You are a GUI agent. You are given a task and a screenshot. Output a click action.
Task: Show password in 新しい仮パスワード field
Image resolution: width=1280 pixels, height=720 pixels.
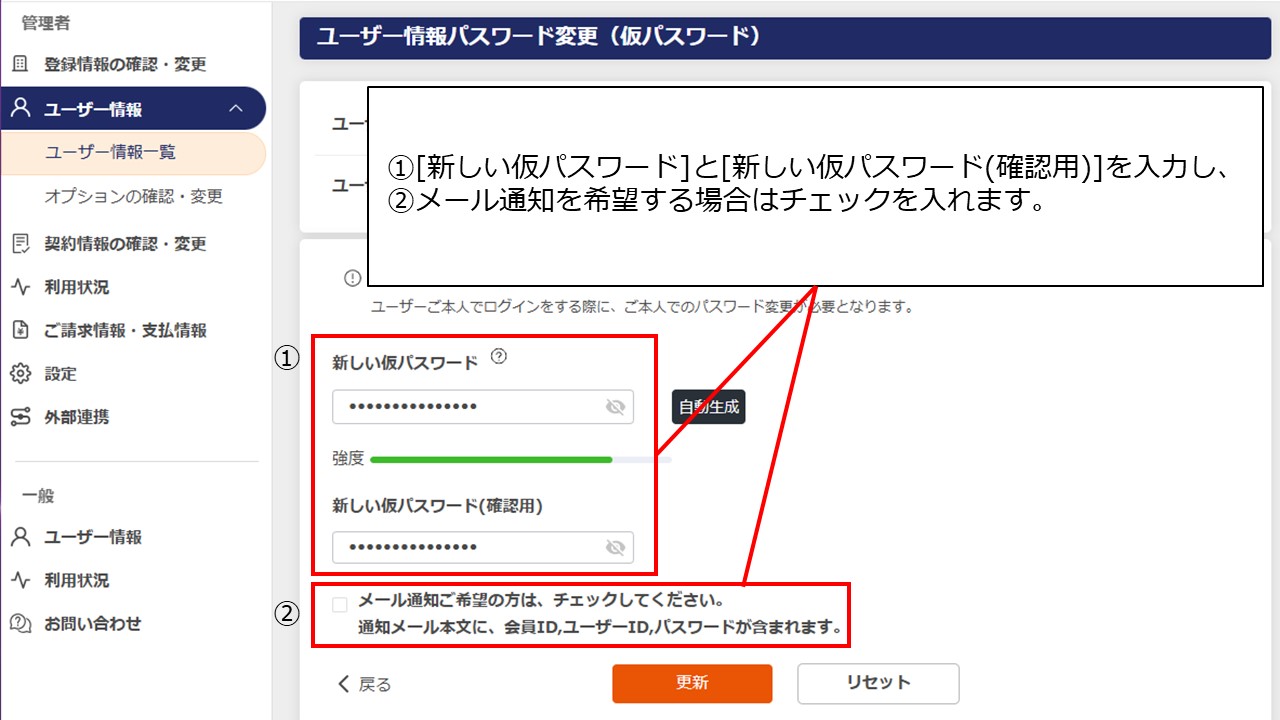[615, 407]
